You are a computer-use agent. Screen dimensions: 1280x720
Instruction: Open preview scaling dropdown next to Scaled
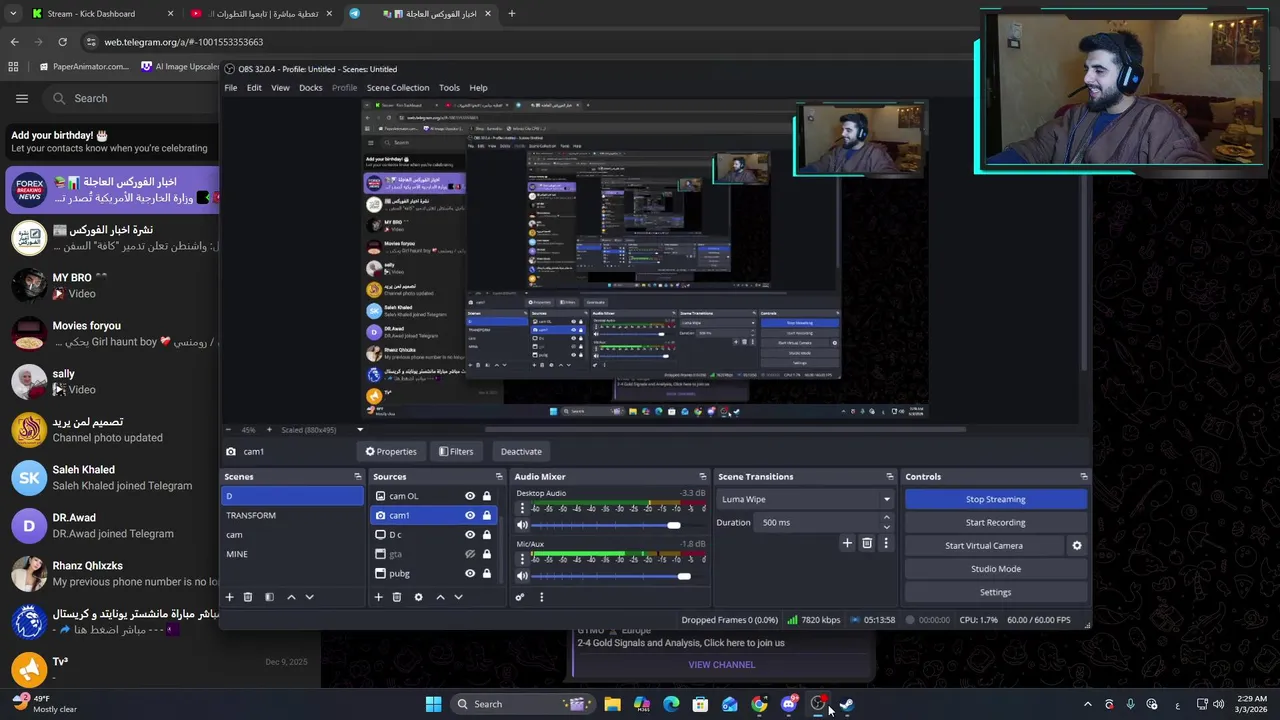pyautogui.click(x=360, y=430)
